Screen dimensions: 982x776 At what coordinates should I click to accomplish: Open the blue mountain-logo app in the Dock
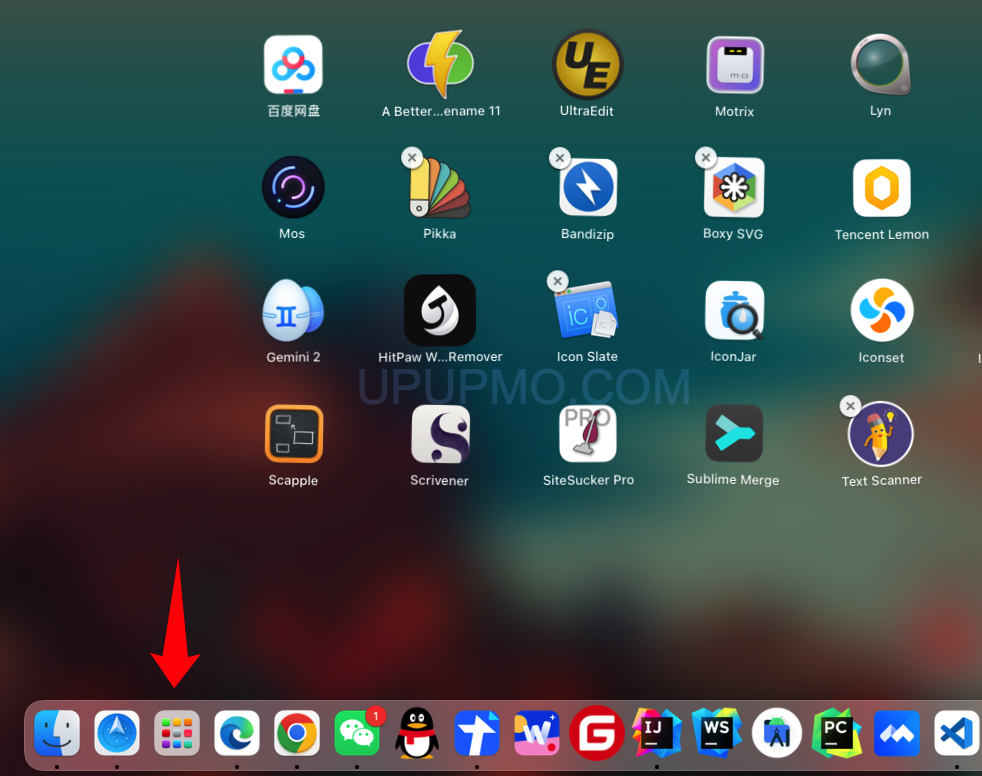(x=897, y=733)
